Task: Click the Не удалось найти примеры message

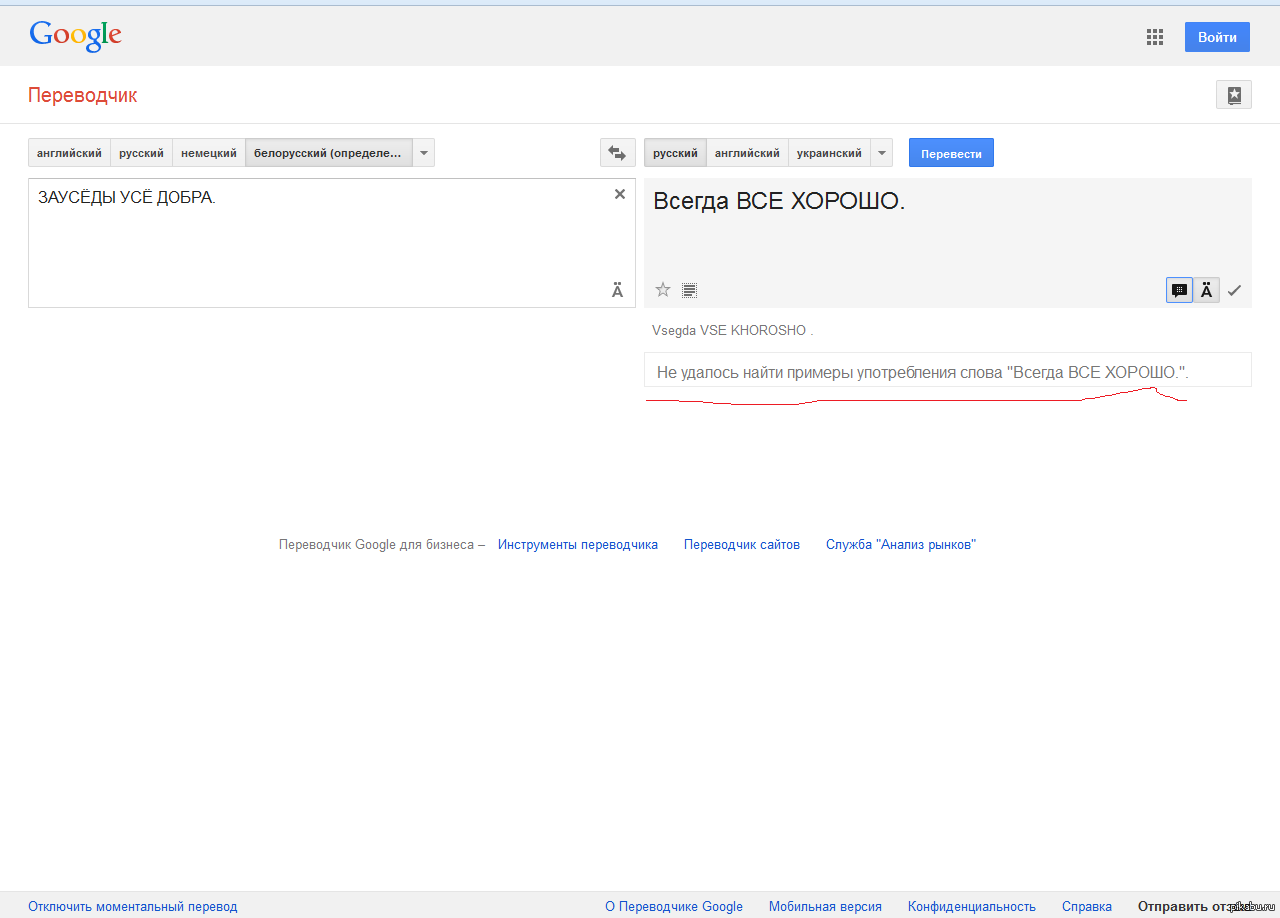Action: (x=922, y=373)
